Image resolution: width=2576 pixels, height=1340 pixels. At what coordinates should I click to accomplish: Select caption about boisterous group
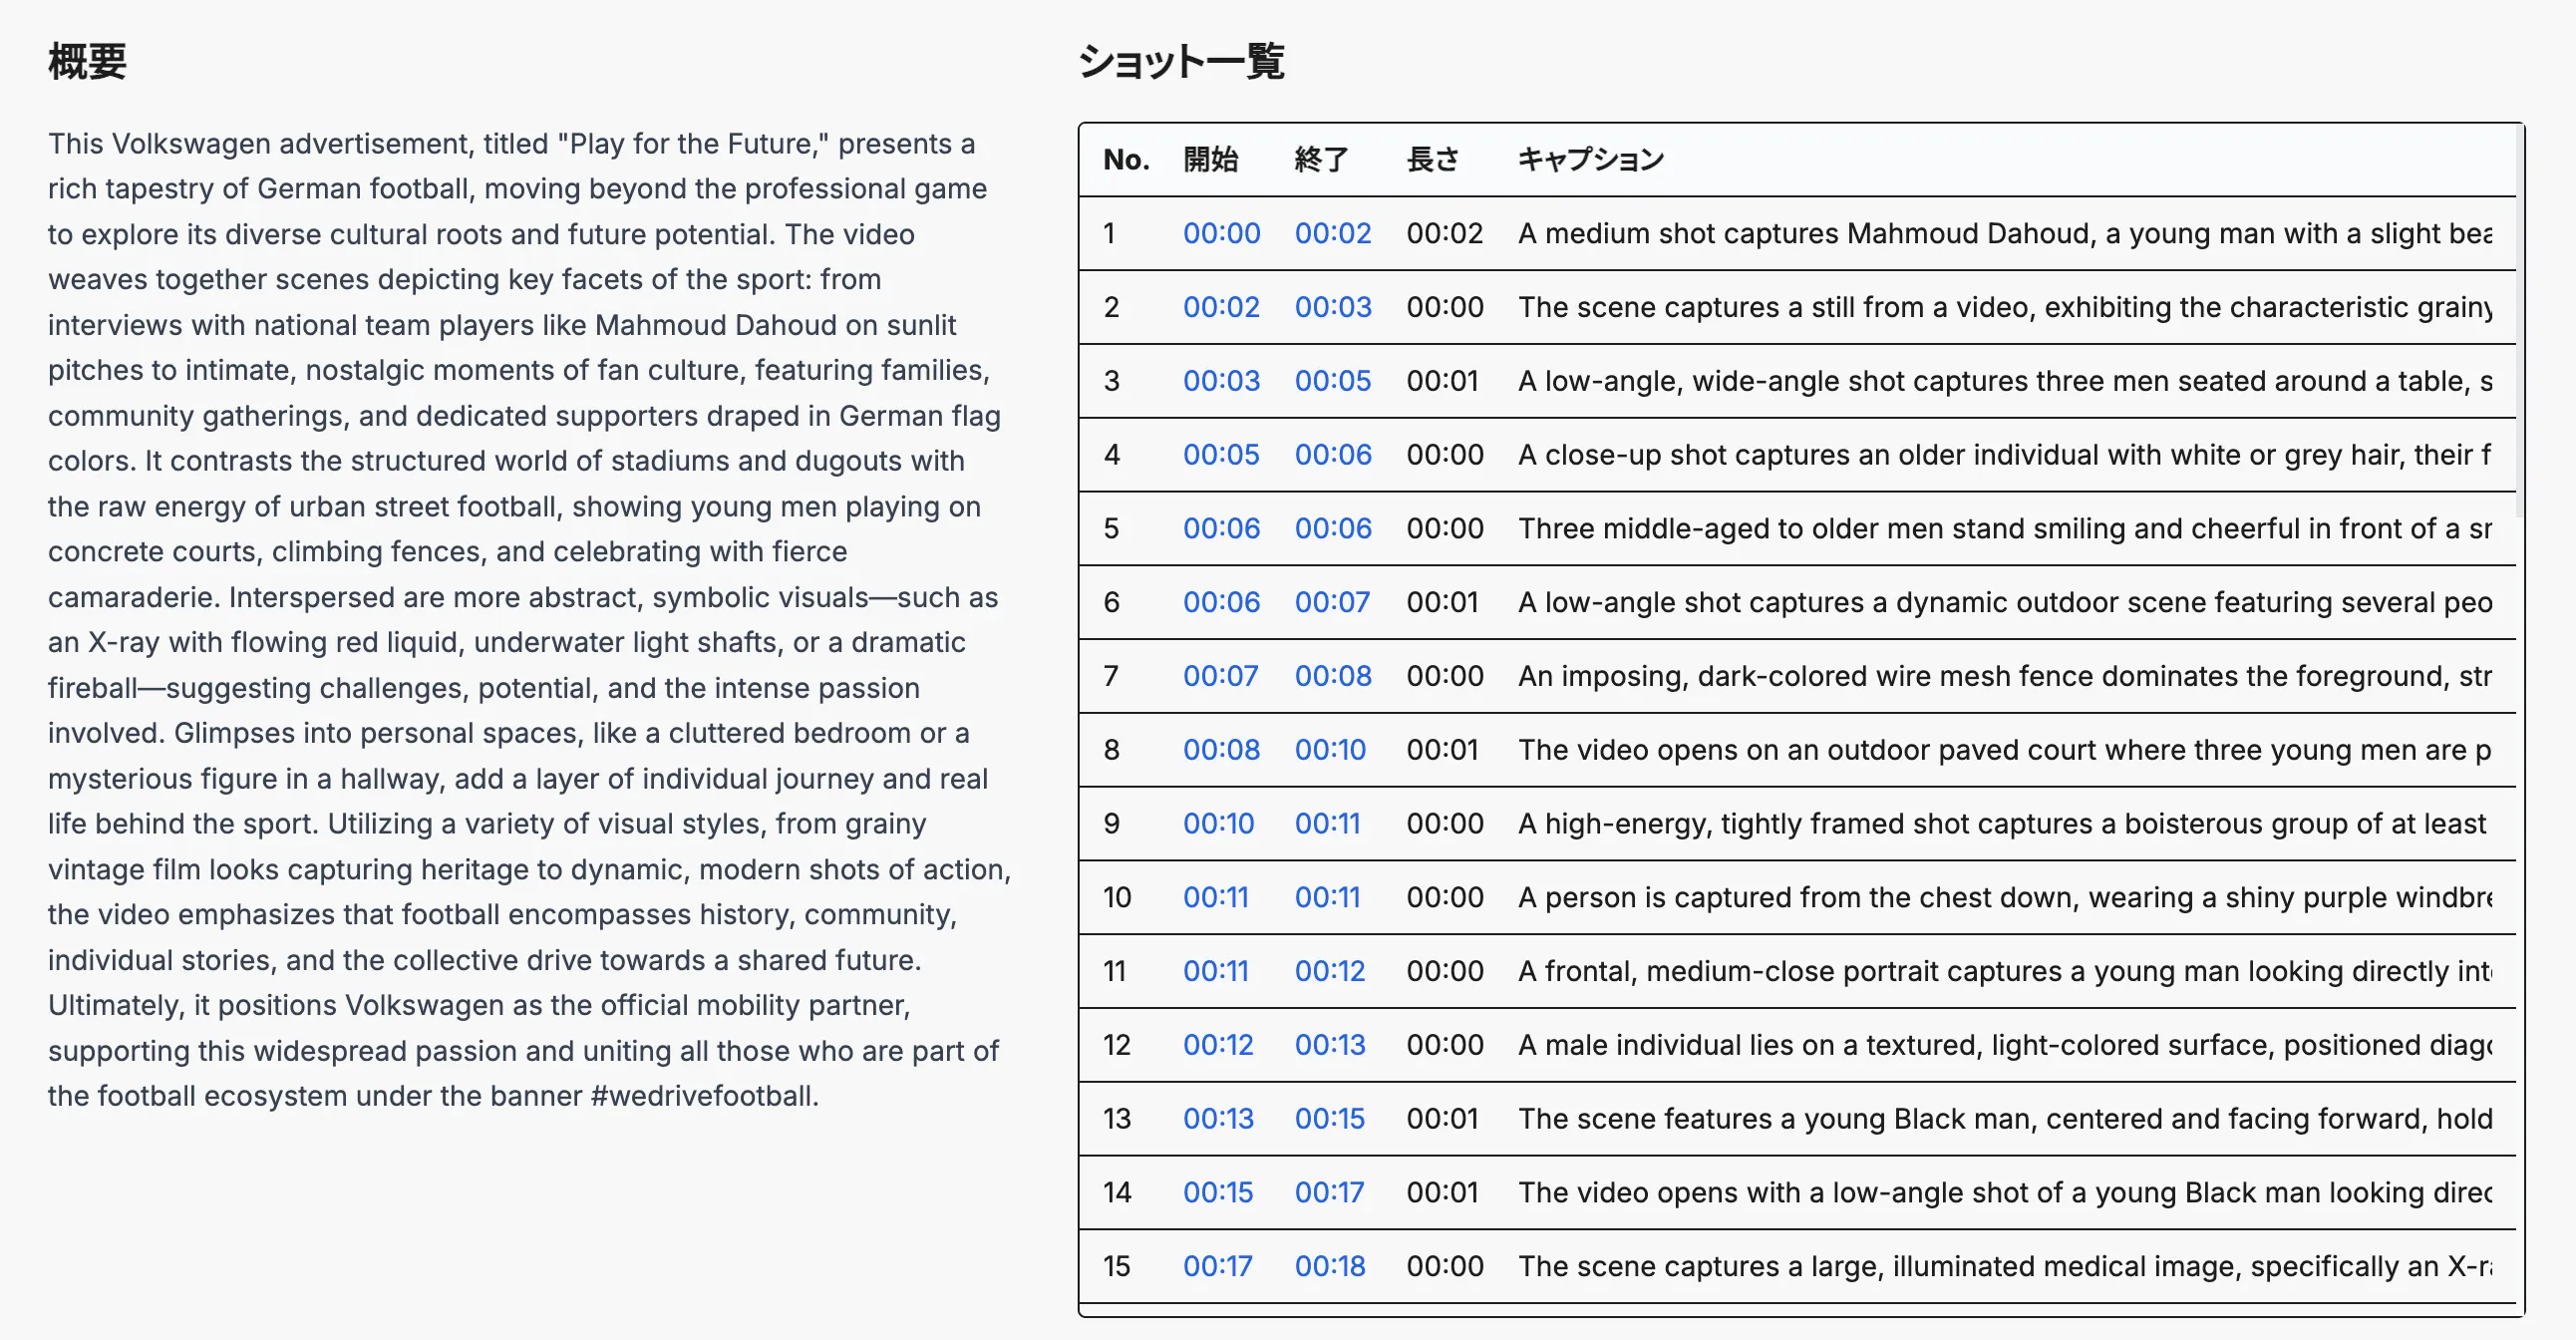pyautogui.click(x=2005, y=824)
